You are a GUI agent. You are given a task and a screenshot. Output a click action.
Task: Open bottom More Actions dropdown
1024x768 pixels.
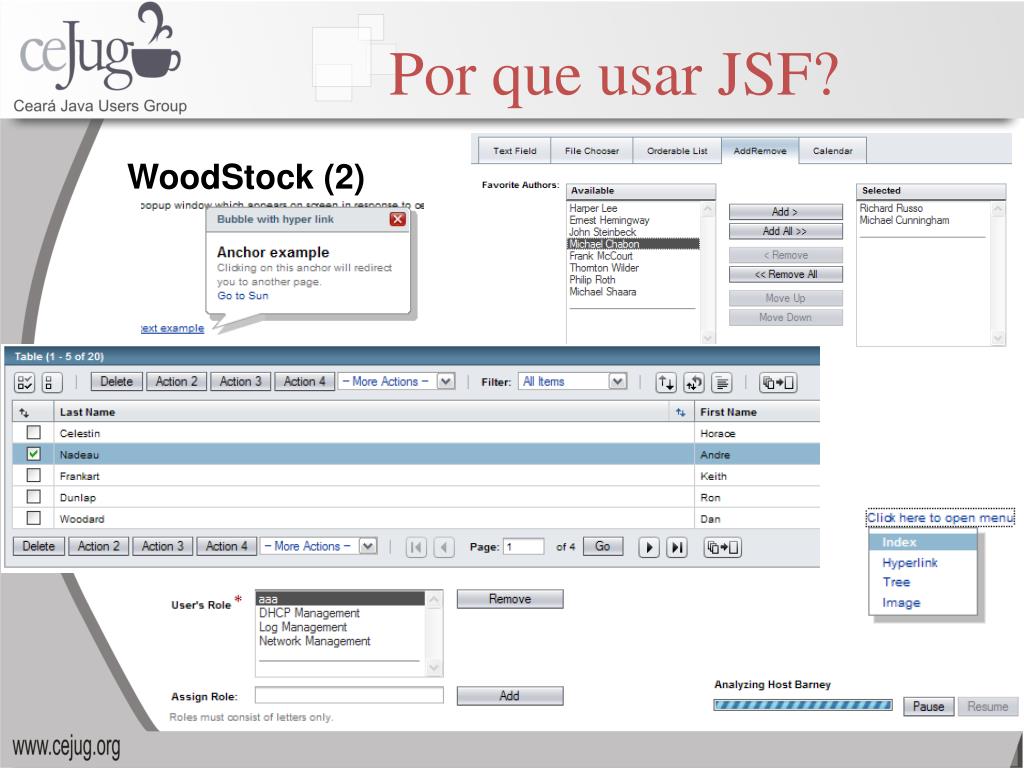[x=319, y=546]
